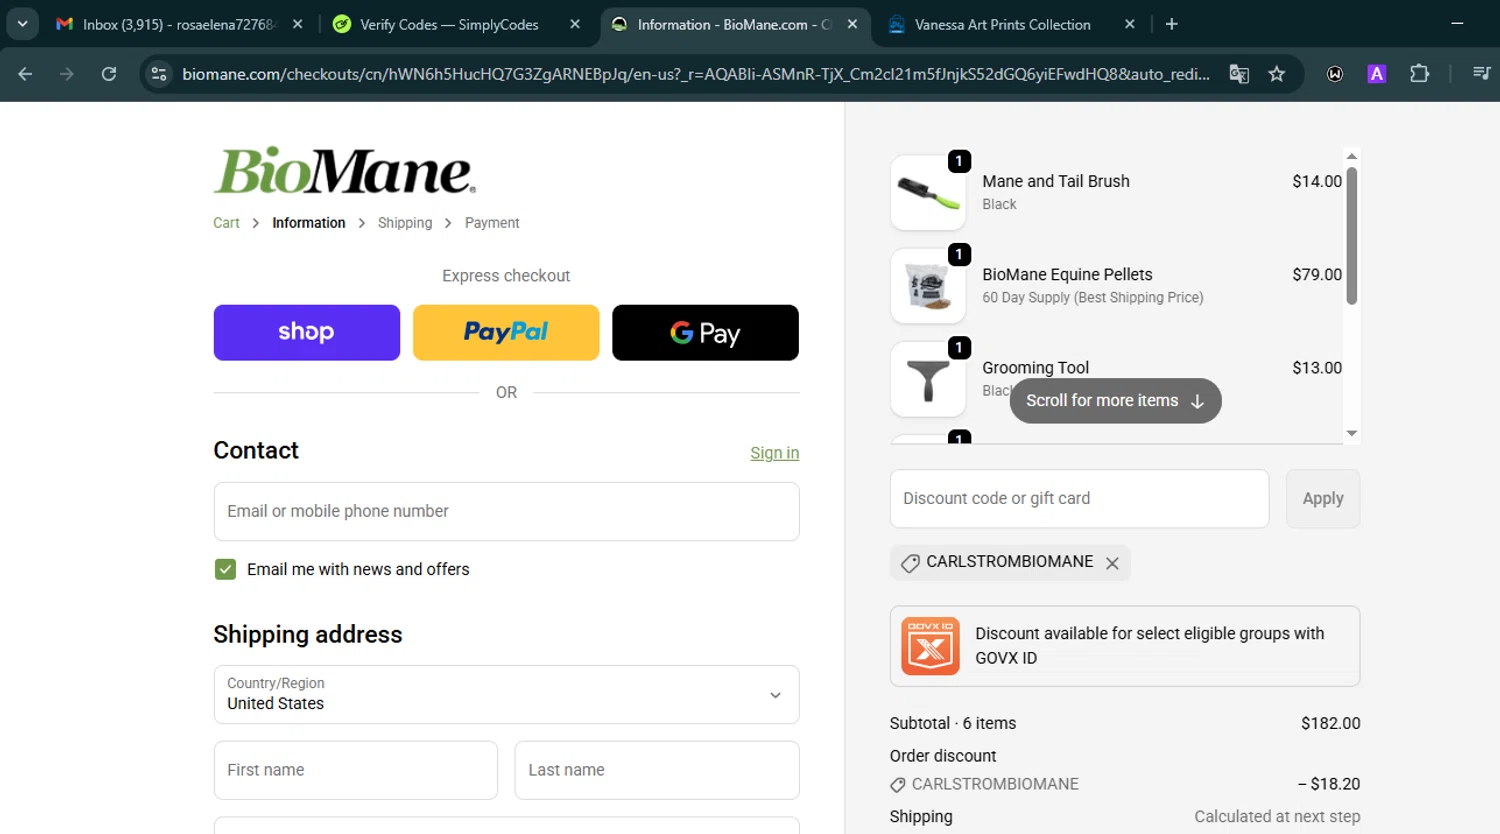
Task: Click the Sign in link
Action: (x=775, y=453)
